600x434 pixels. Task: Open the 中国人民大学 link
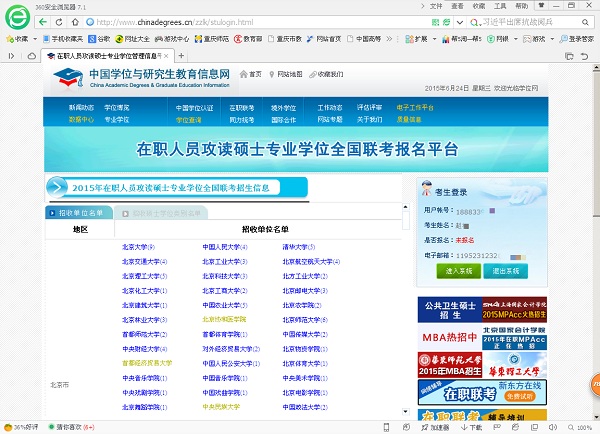(x=225, y=247)
